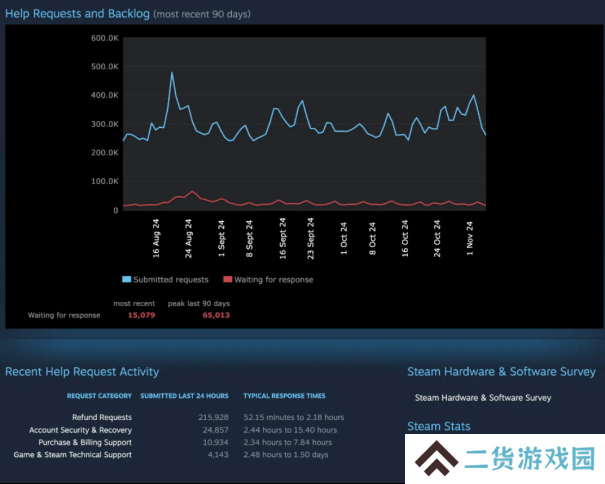Click the Waiting for response legend label

274,280
